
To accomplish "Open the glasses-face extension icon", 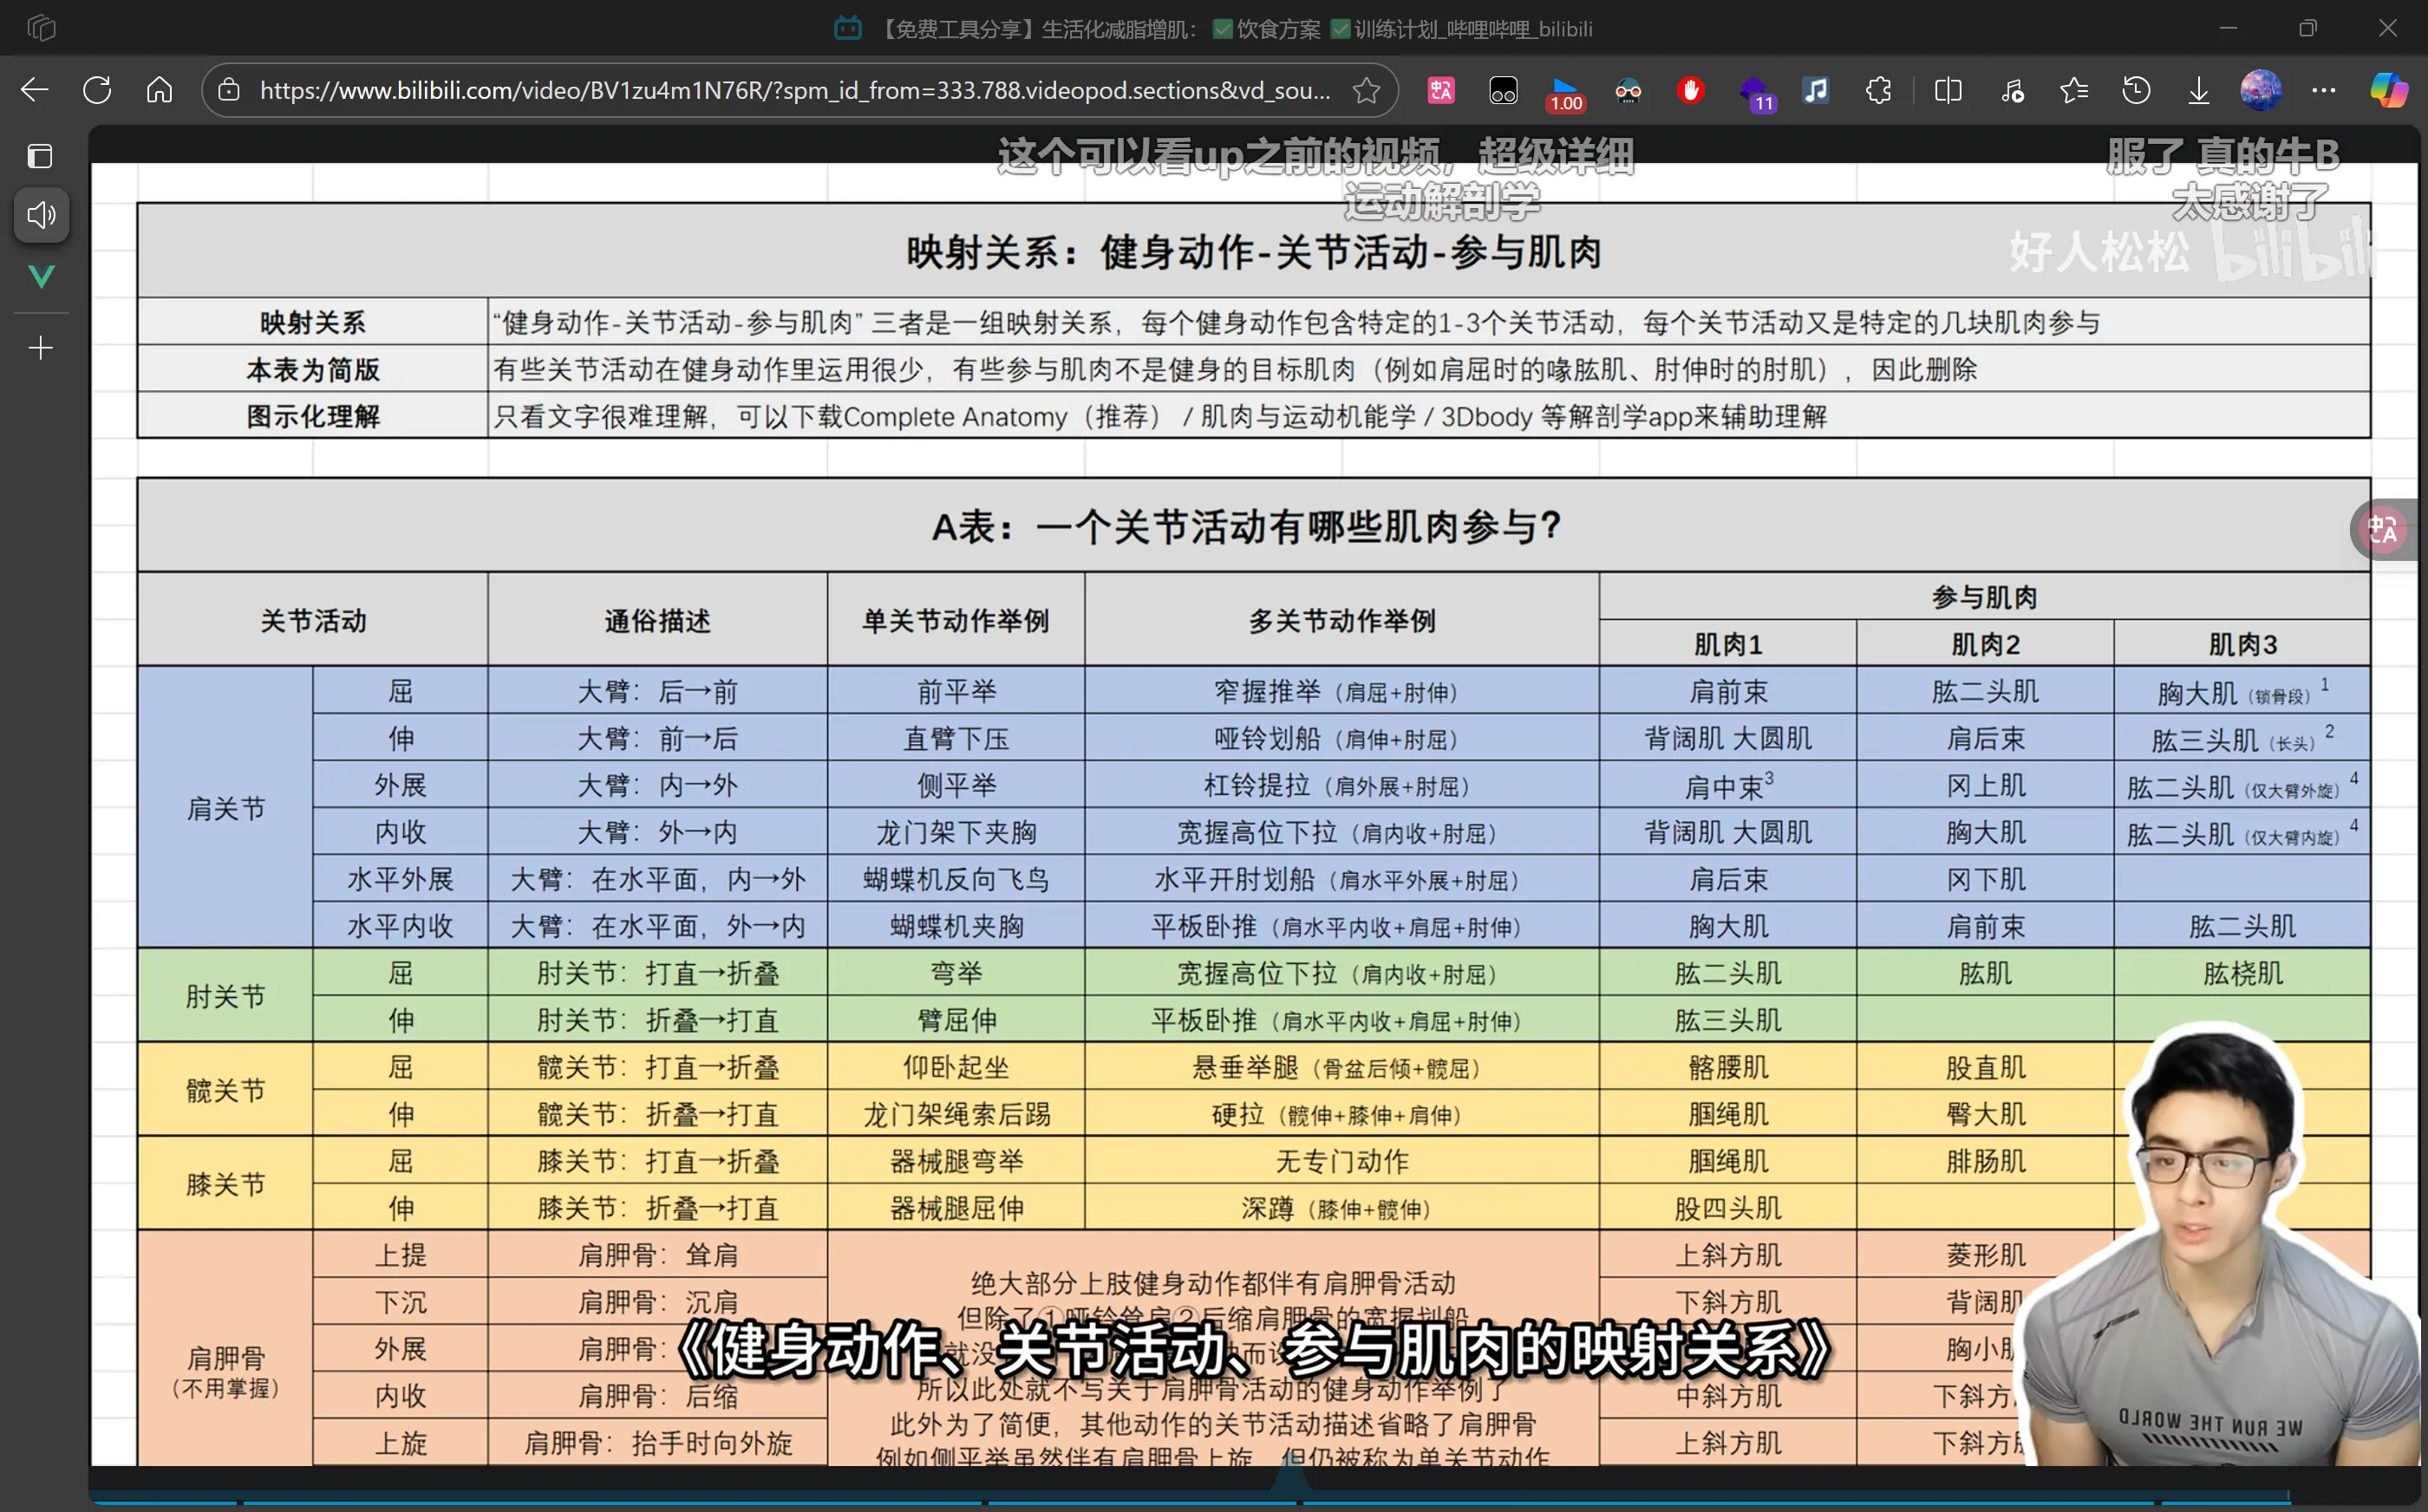I will (x=1503, y=90).
